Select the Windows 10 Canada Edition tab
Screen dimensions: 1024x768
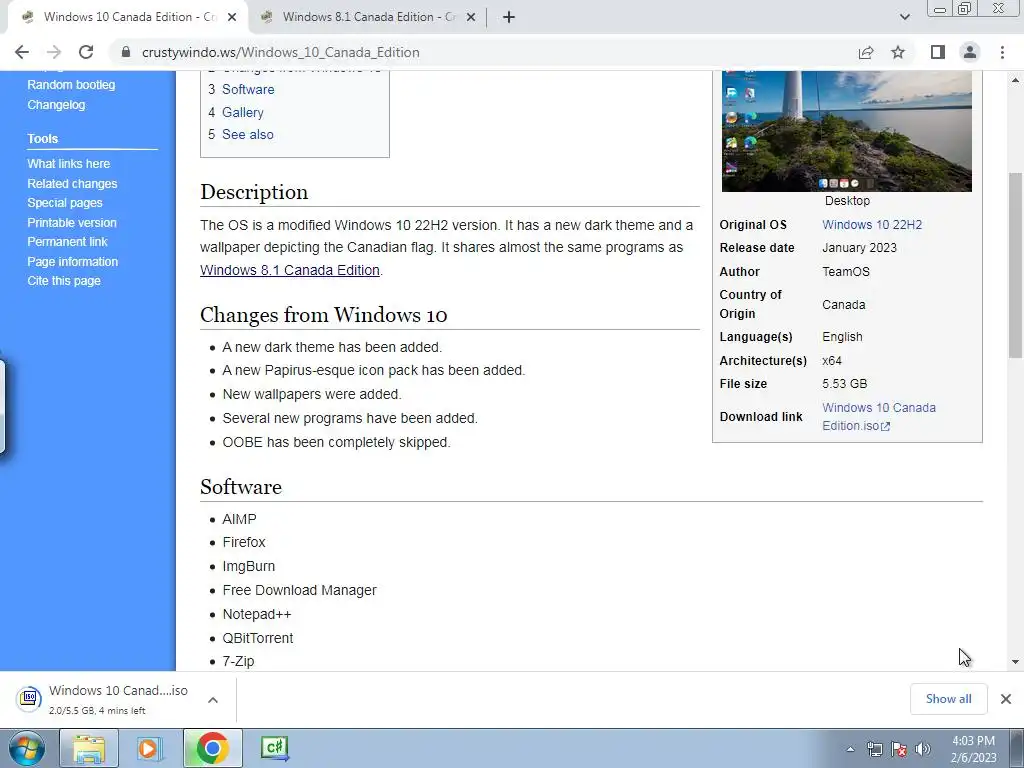coord(127,17)
